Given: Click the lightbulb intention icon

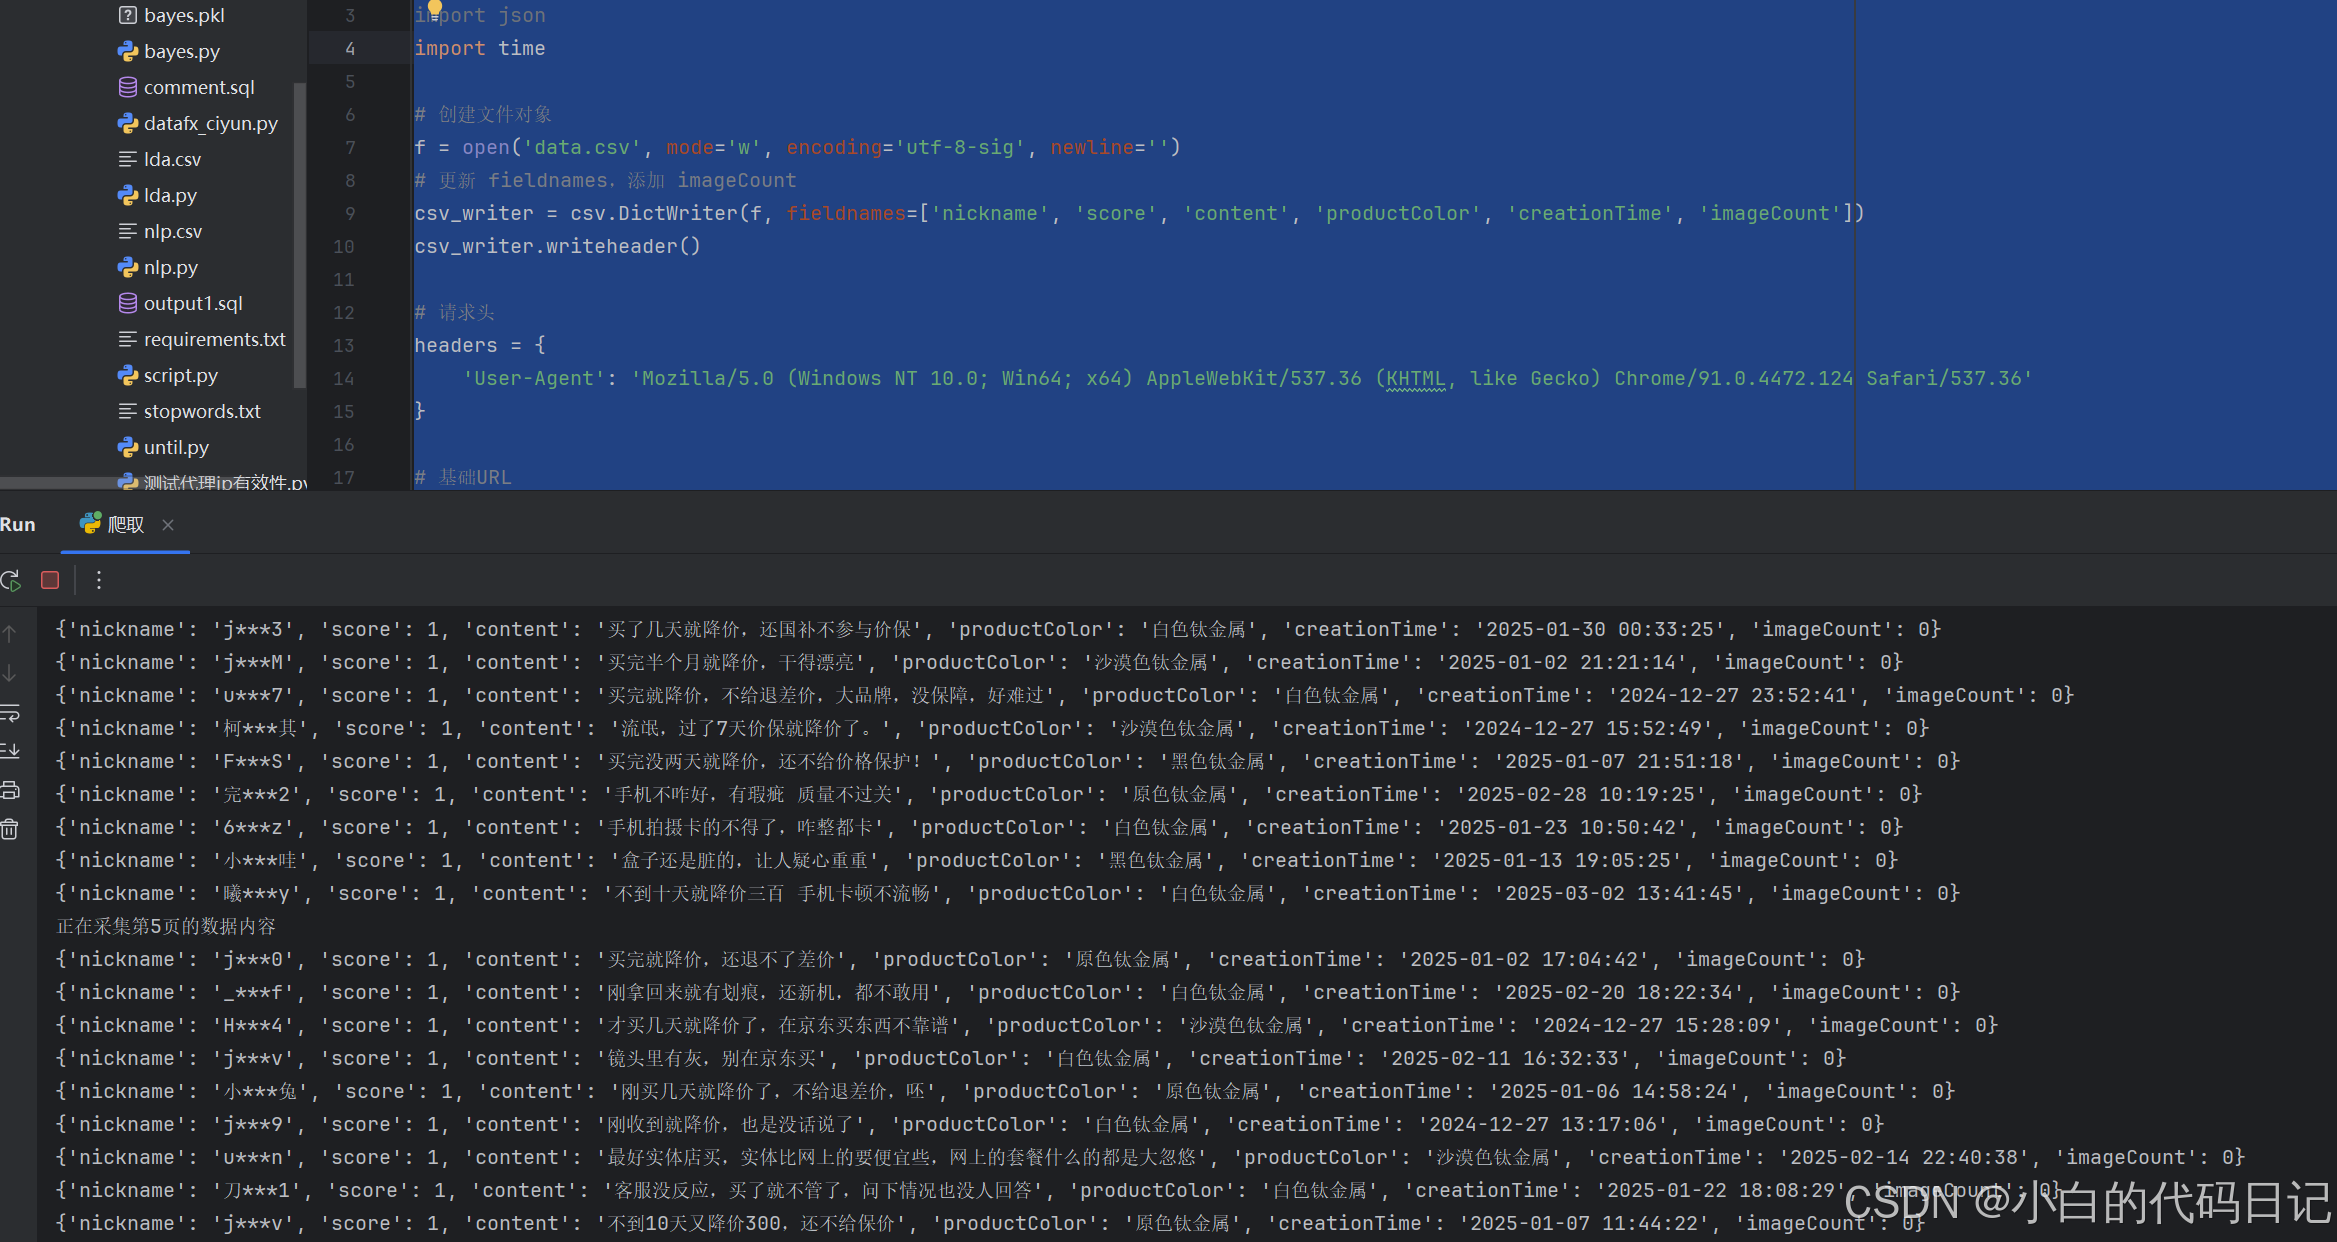Looking at the screenshot, I should [435, 7].
